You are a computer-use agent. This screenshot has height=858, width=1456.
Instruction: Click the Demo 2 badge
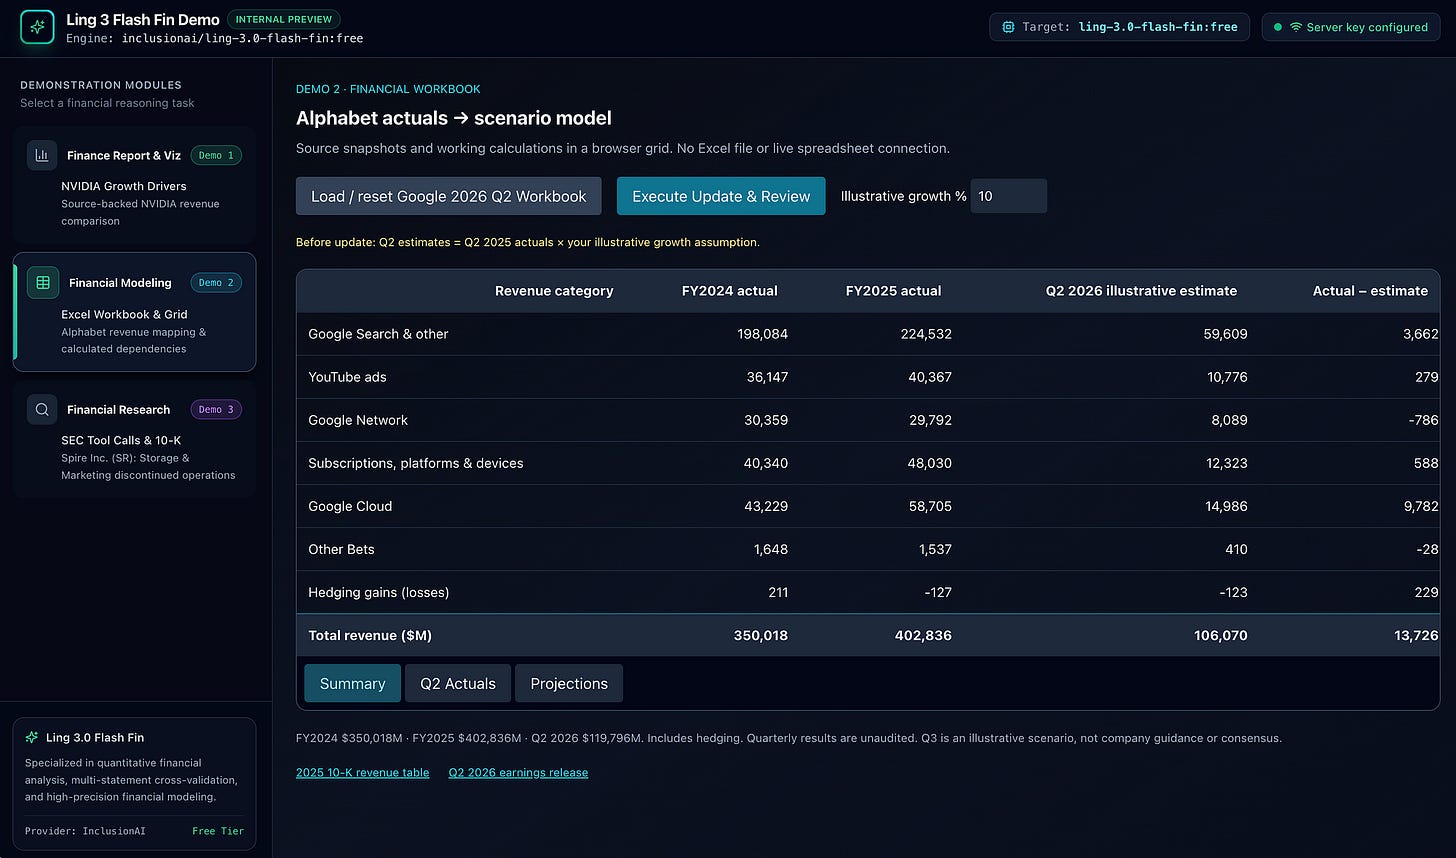[216, 283]
